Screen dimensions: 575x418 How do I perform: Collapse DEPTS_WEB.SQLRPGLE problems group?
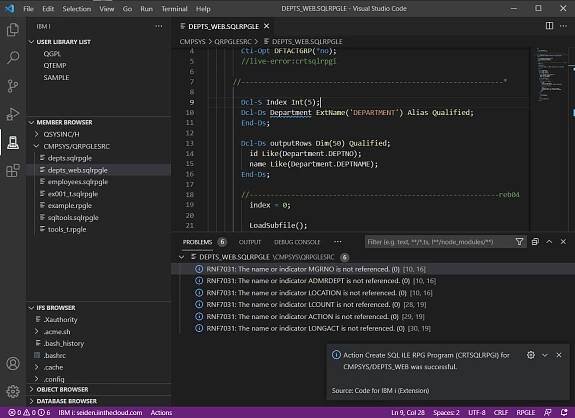click(182, 257)
